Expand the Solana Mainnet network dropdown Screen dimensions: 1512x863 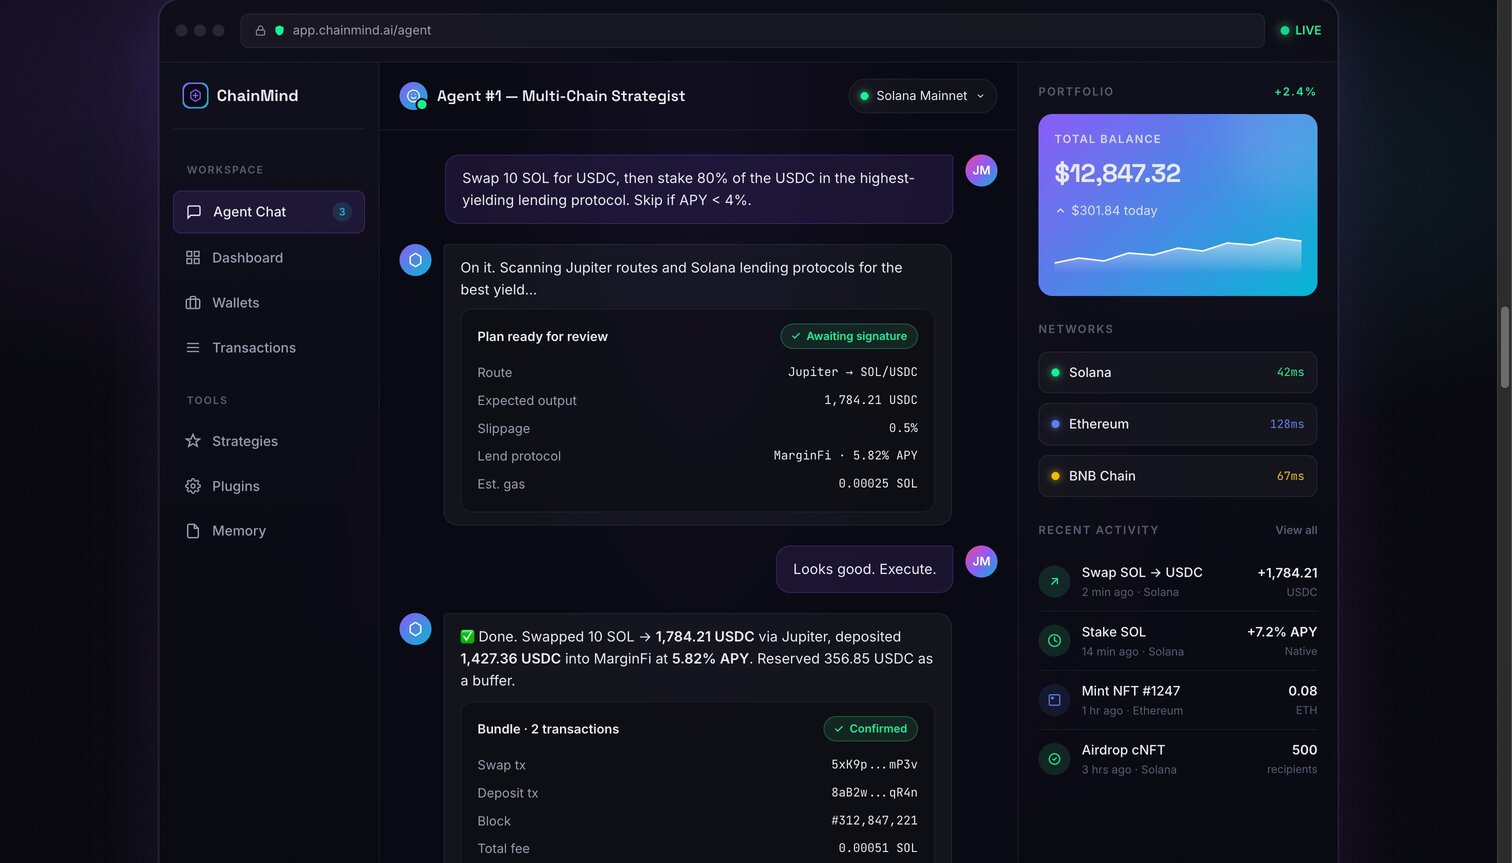click(x=922, y=96)
